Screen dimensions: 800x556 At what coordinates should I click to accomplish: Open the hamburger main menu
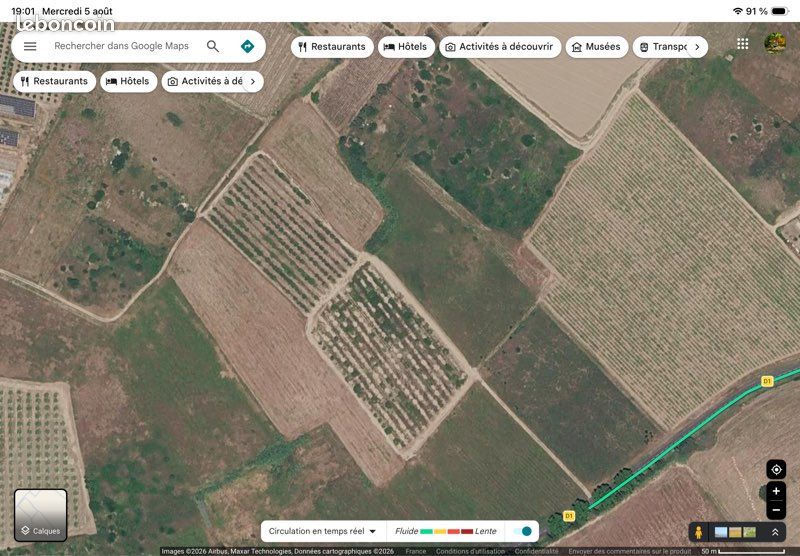point(30,46)
